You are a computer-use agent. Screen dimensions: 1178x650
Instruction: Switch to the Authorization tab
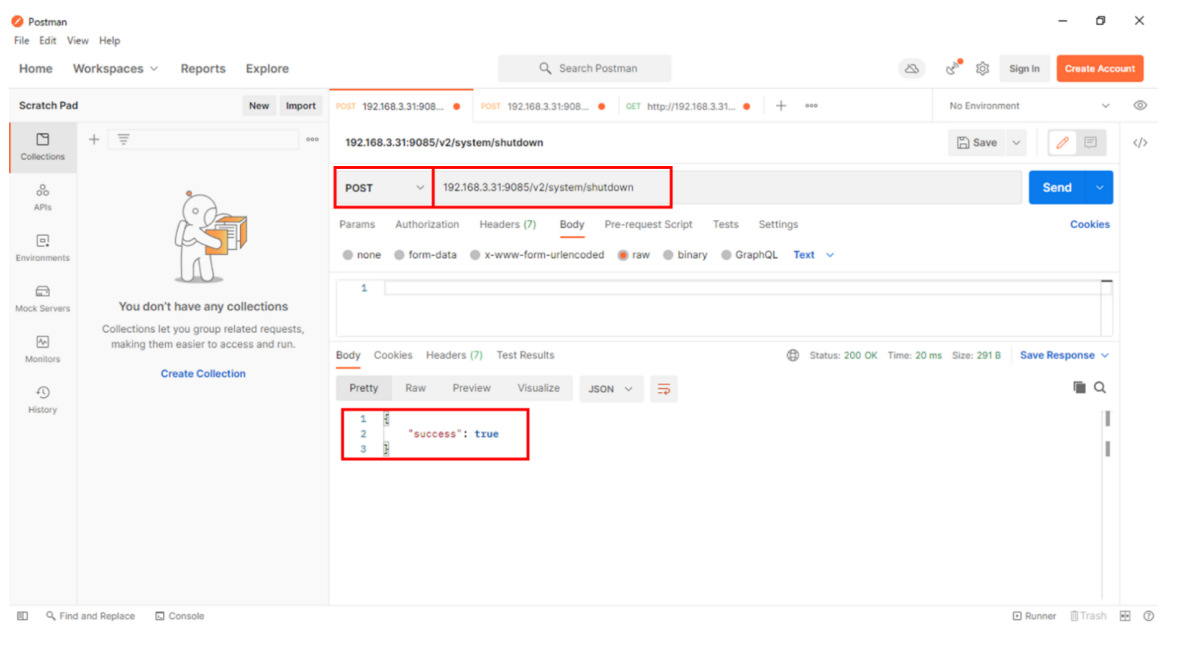point(427,225)
